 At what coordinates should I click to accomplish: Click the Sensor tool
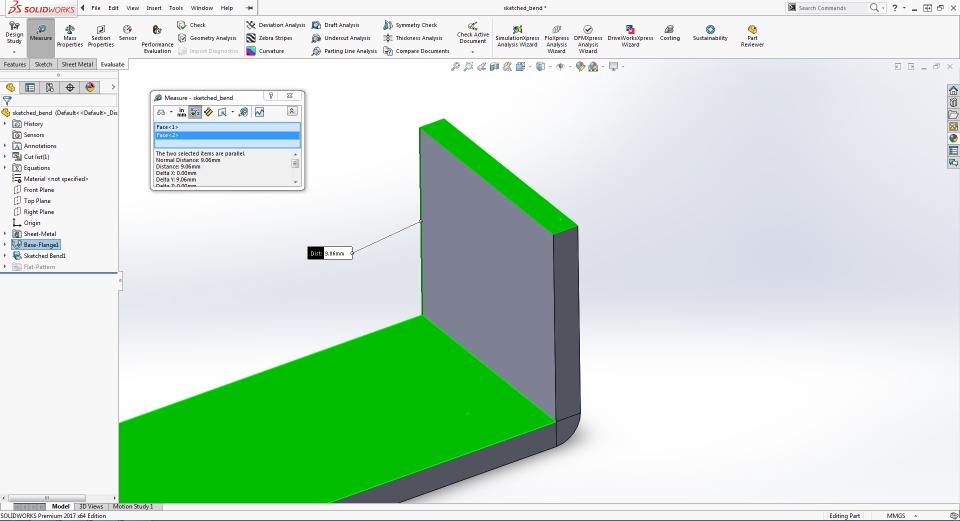[x=127, y=34]
